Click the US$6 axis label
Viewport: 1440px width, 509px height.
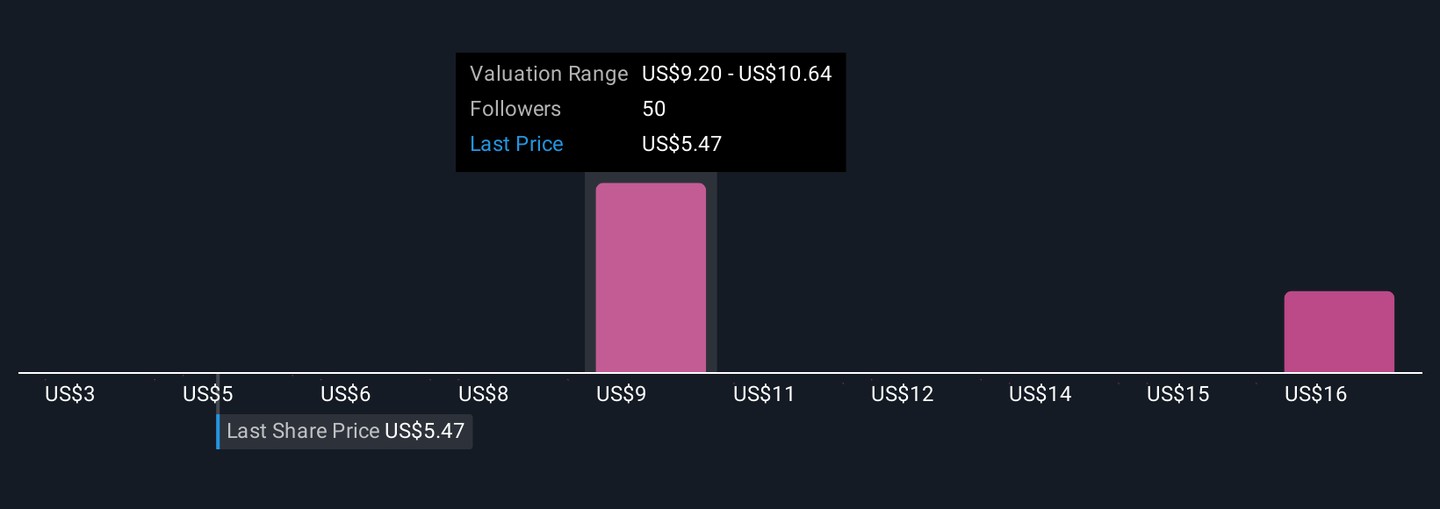[x=346, y=394]
